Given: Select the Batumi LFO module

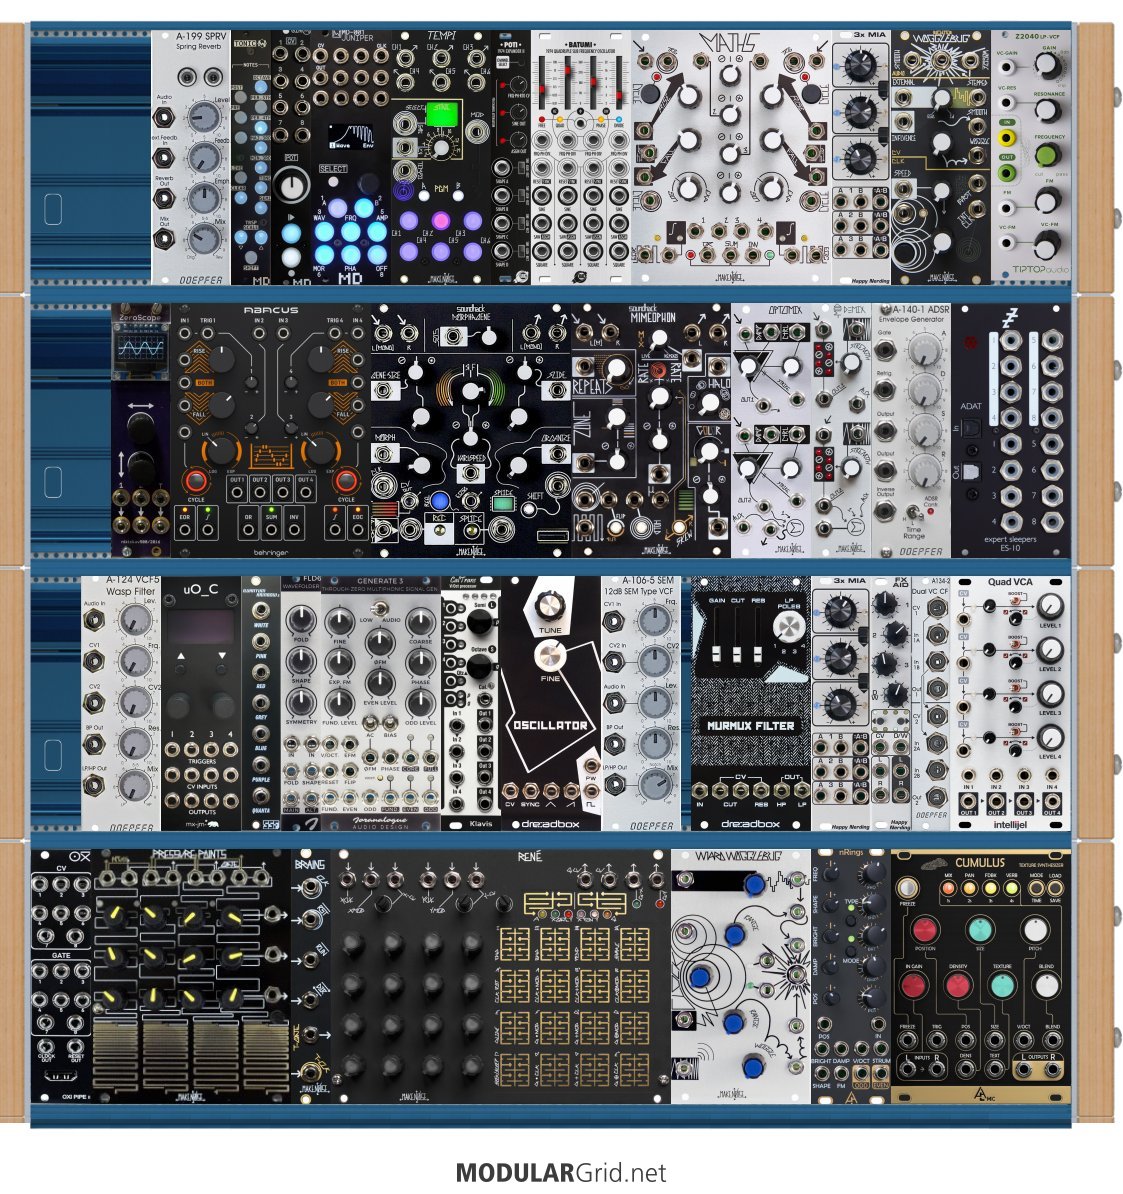Looking at the screenshot, I should [581, 158].
